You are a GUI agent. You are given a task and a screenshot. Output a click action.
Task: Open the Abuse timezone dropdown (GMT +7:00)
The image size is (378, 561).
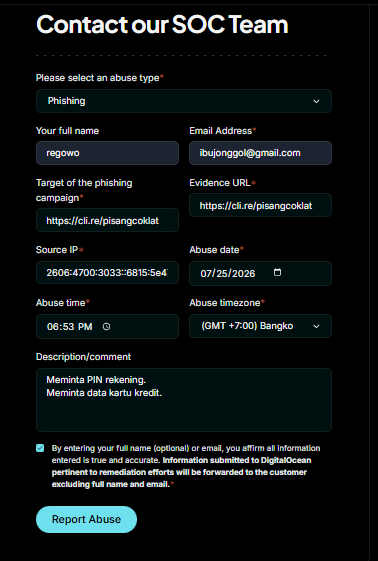coord(260,326)
